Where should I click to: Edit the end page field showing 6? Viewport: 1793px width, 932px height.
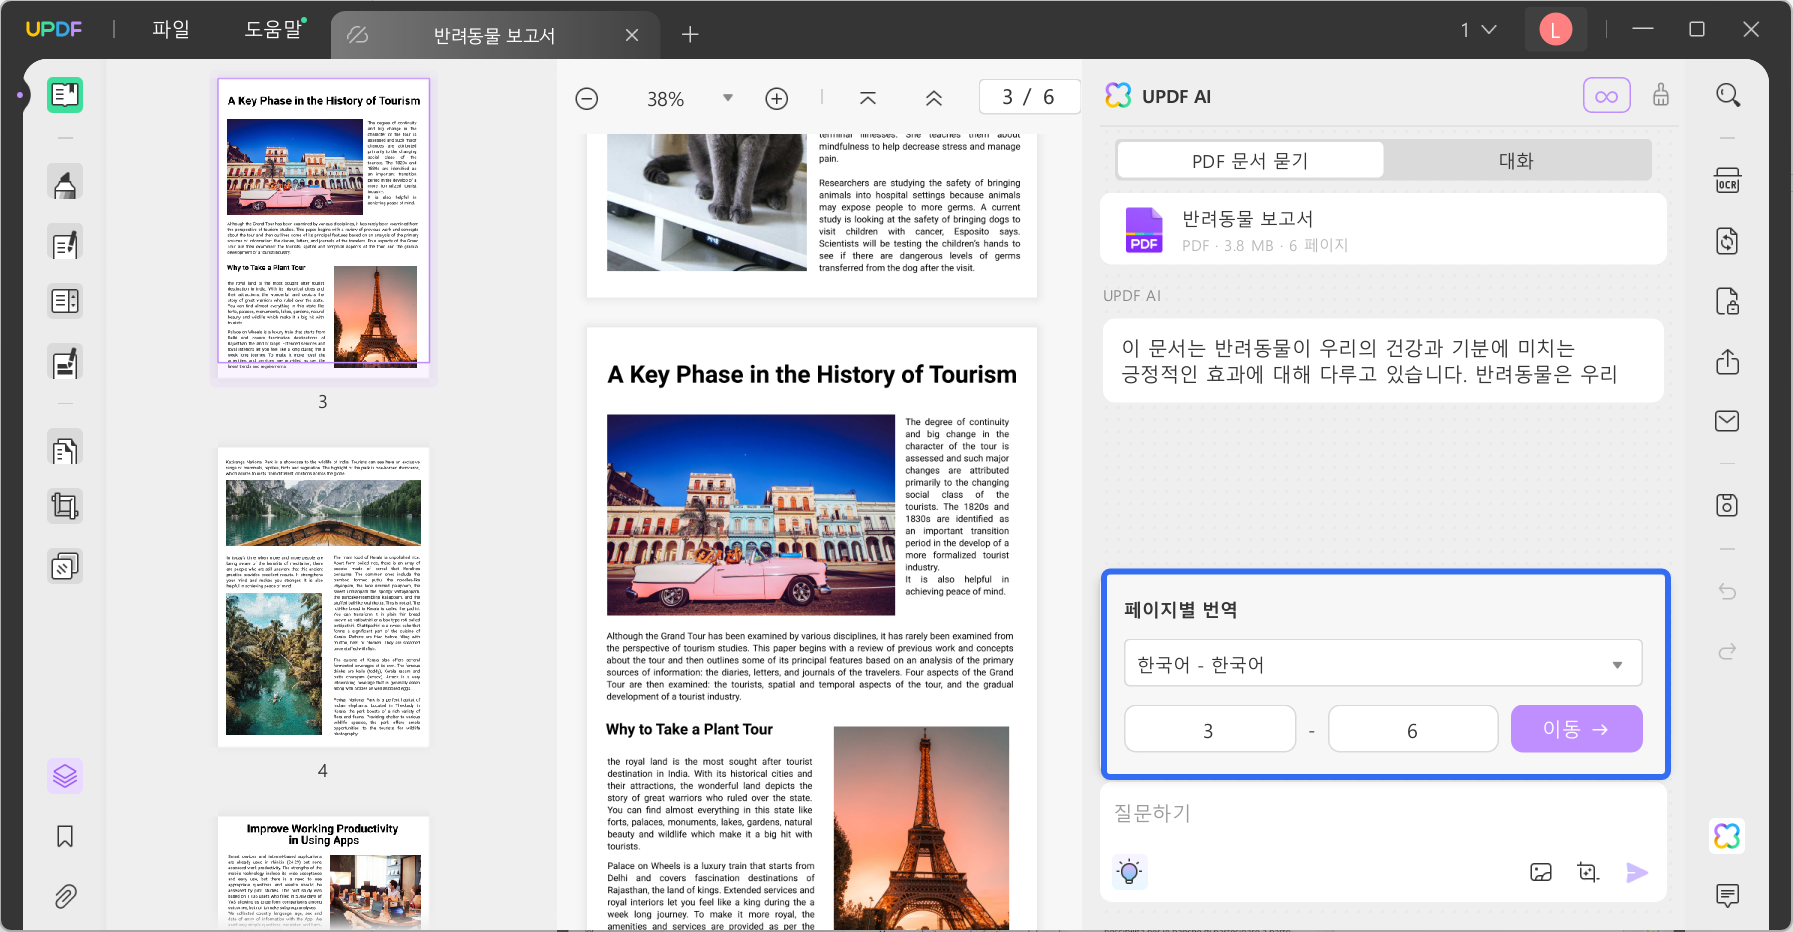pos(1413,729)
